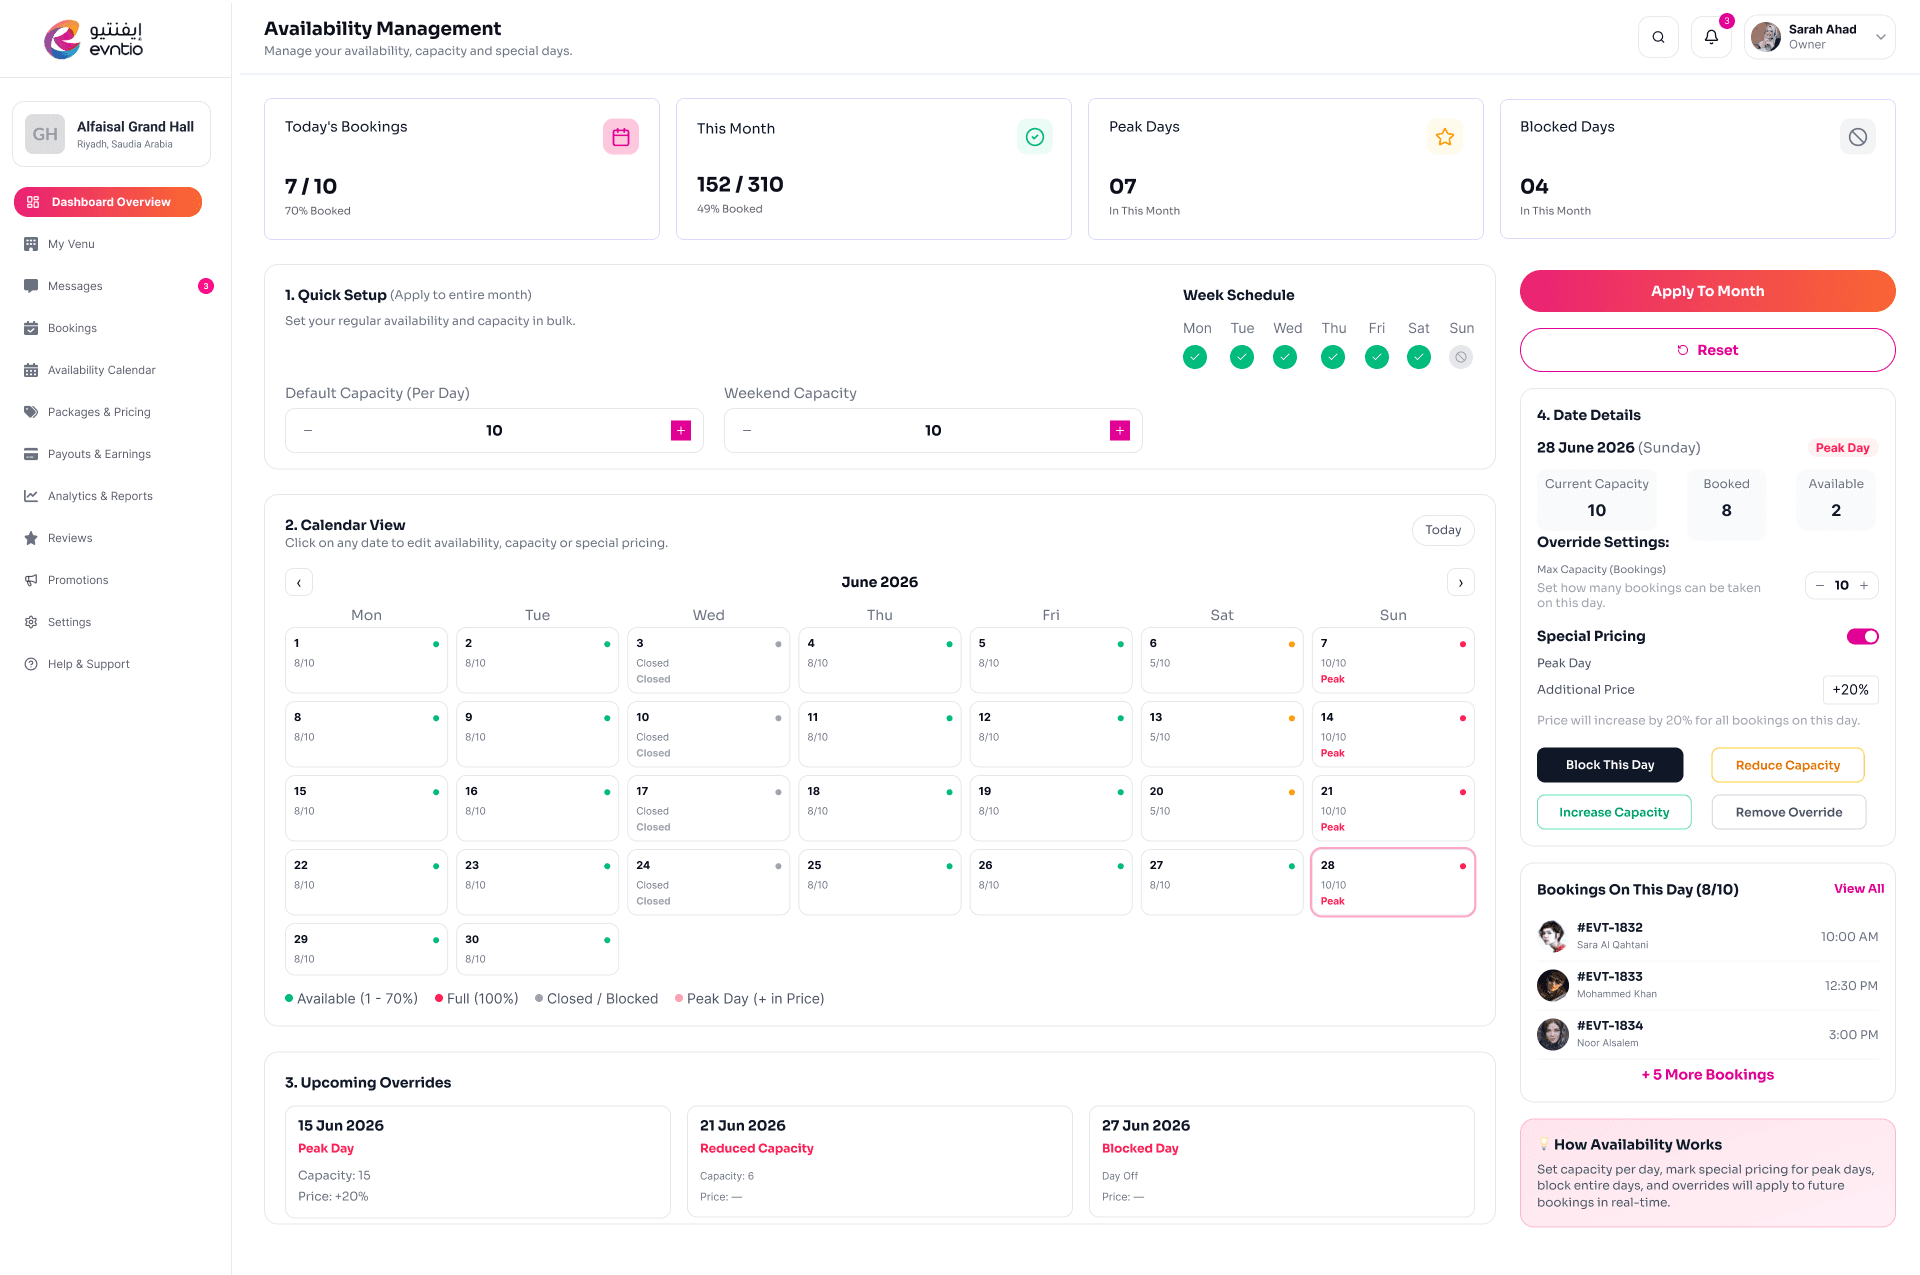The image size is (1920, 1275).
Task: Toggle Thursday in Week Schedule
Action: tap(1333, 357)
